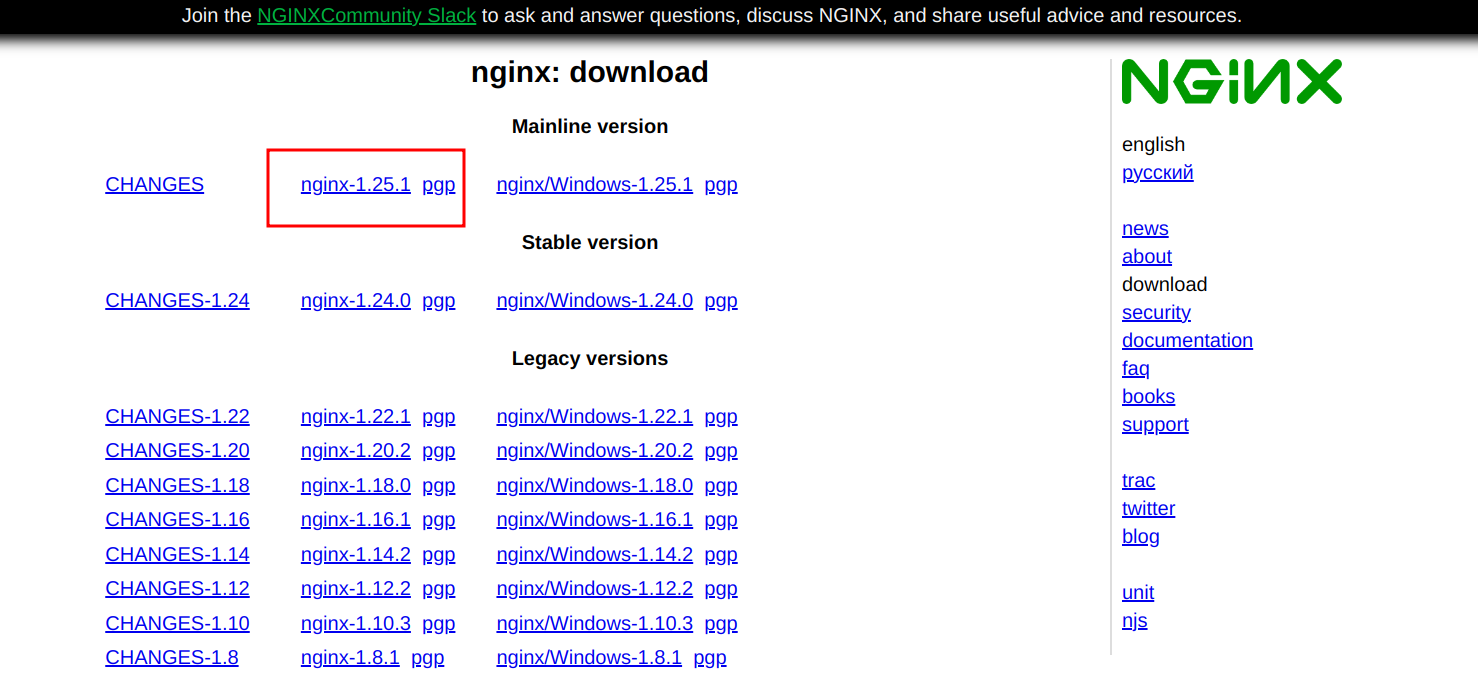Open pgp signature for nginx-1.25.1

tap(439, 184)
